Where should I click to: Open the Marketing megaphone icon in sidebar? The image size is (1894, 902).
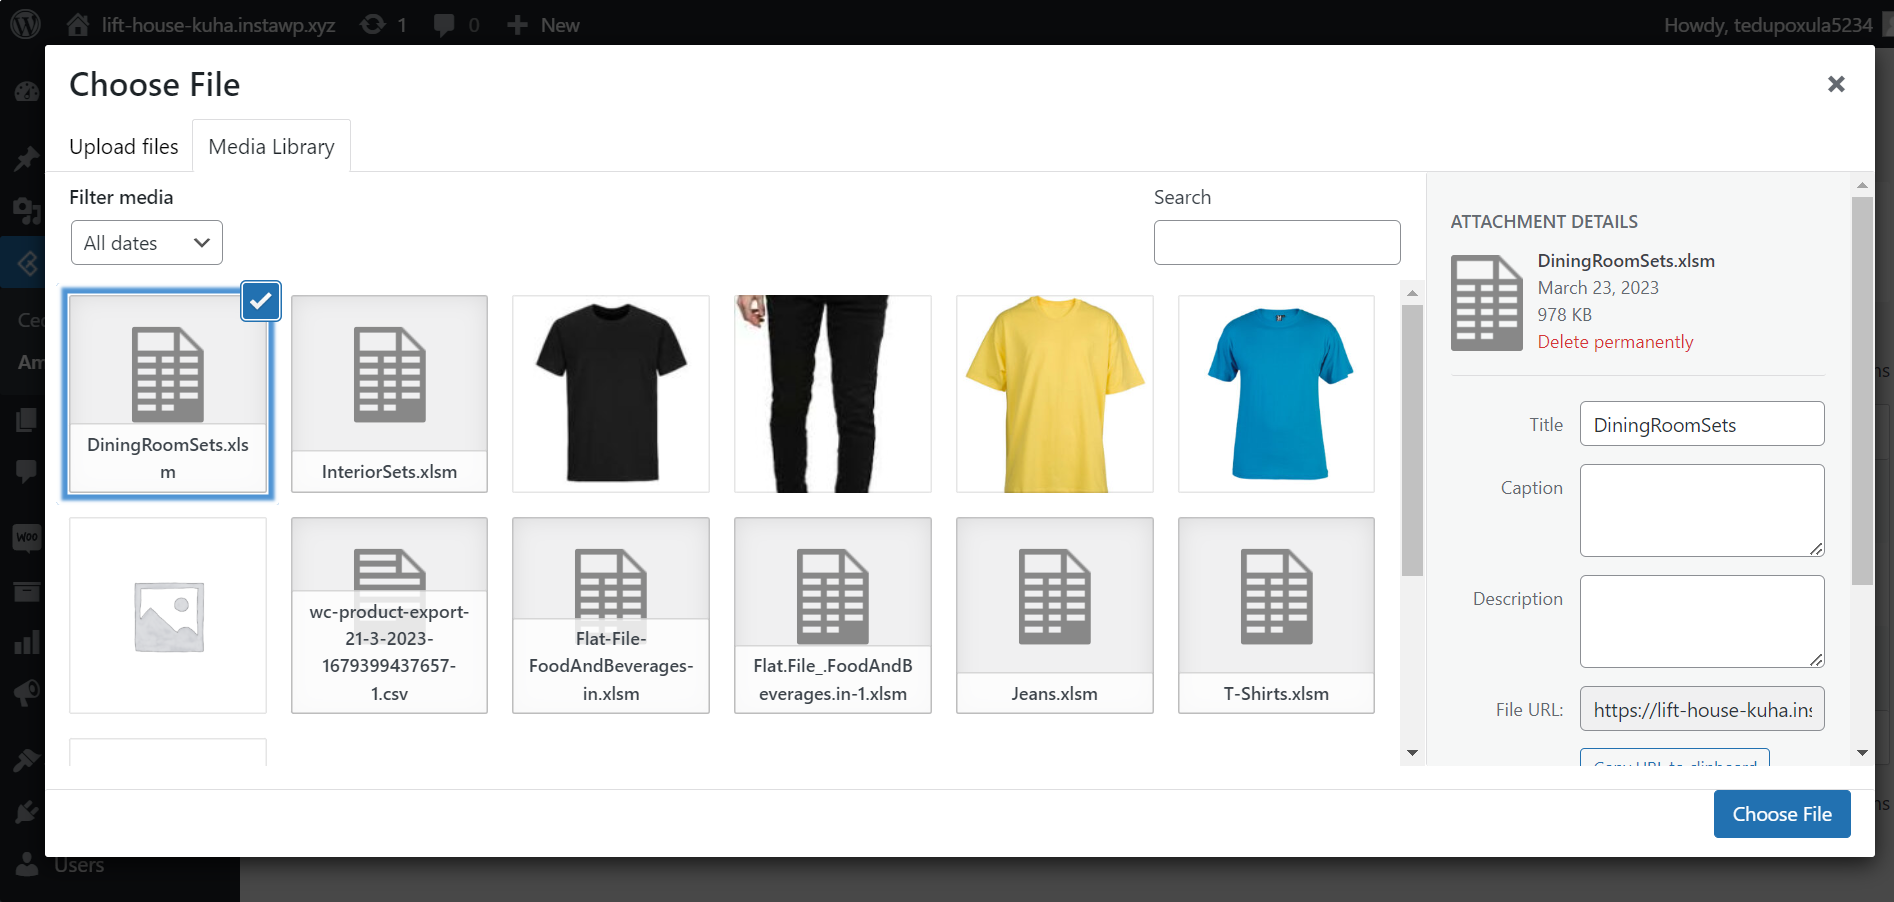pos(27,693)
